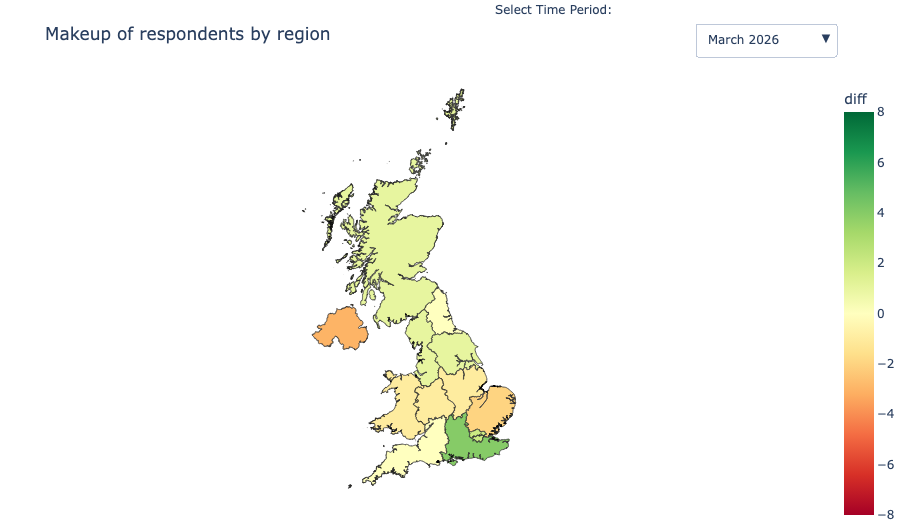The width and height of the screenshot is (902, 525).
Task: Click the red bottom end of colorbar
Action: click(x=858, y=508)
